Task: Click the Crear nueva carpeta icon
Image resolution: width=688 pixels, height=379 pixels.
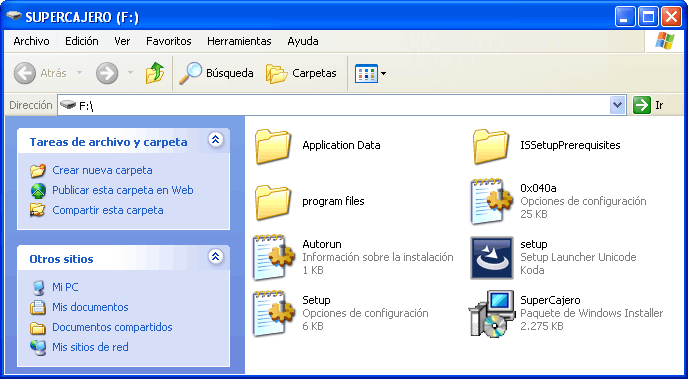Action: [x=38, y=170]
